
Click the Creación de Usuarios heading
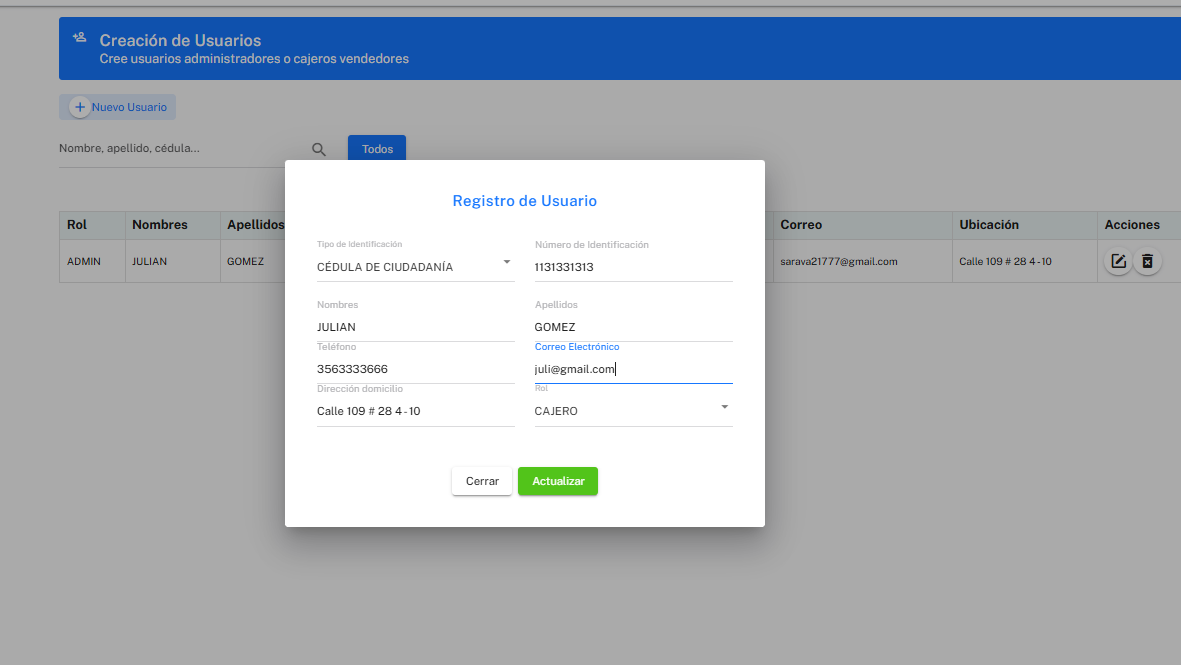pos(180,41)
